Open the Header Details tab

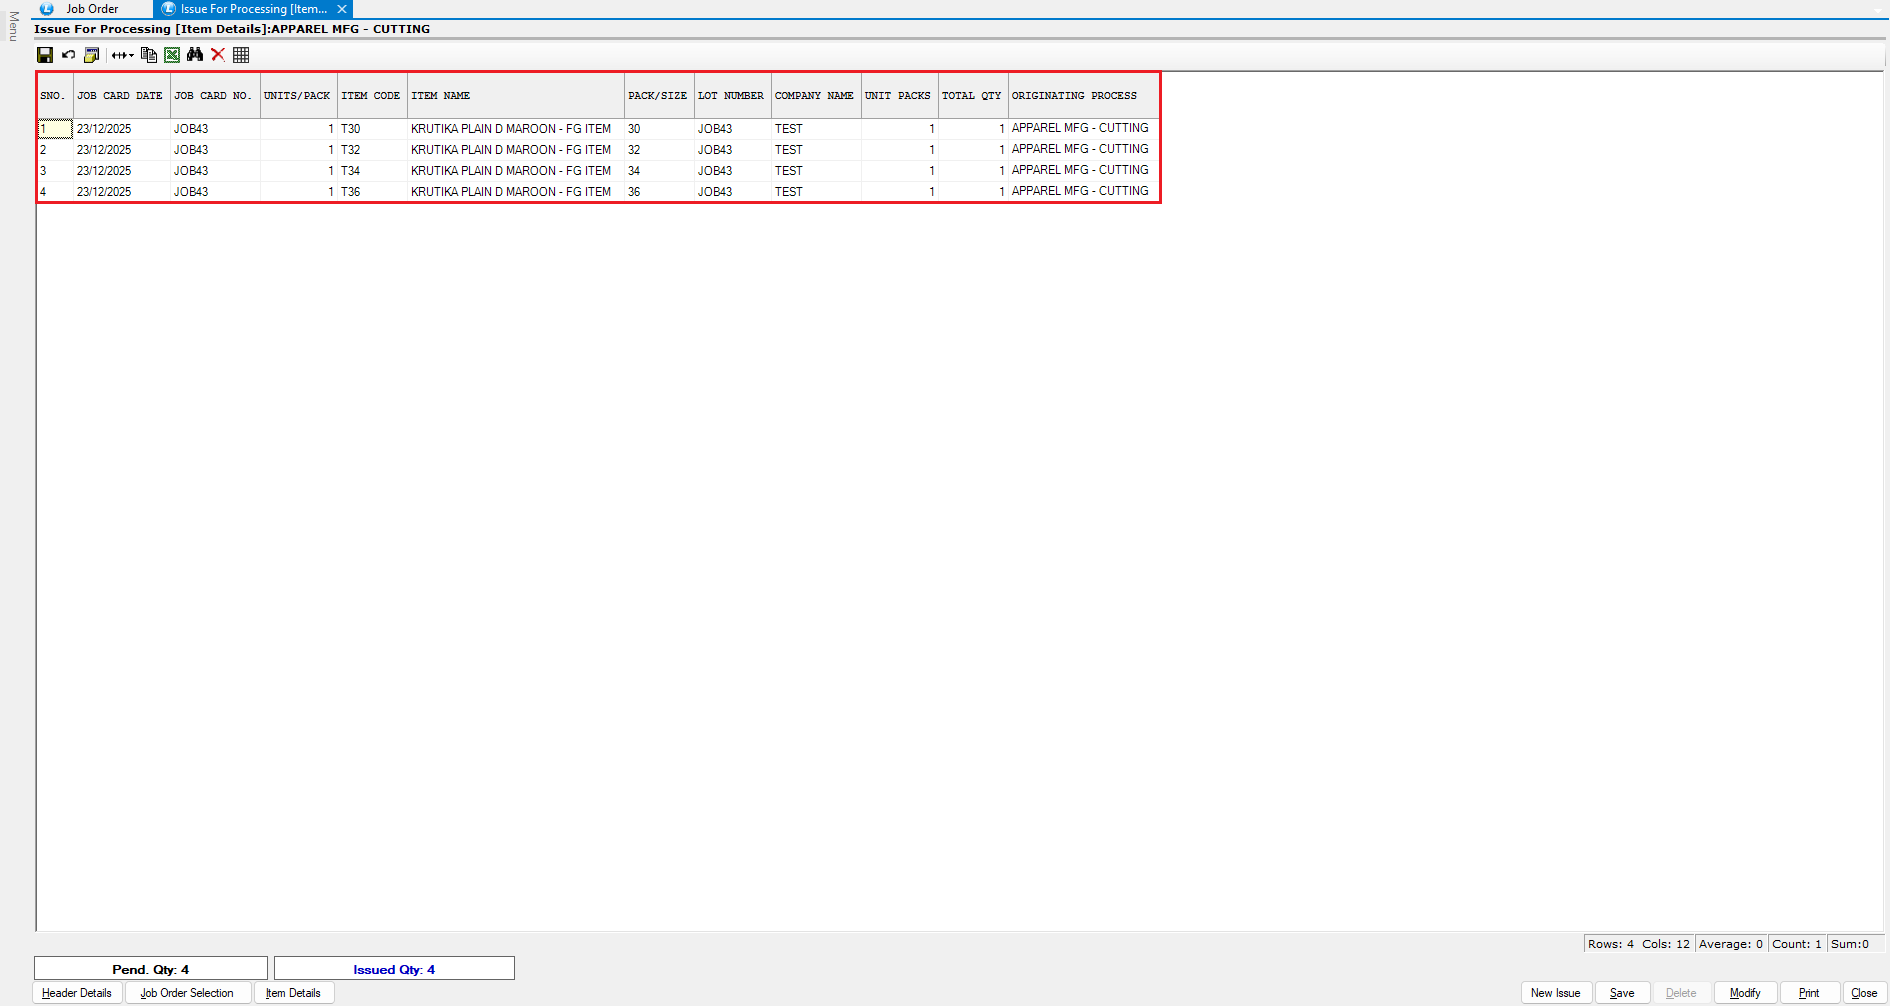coord(77,993)
